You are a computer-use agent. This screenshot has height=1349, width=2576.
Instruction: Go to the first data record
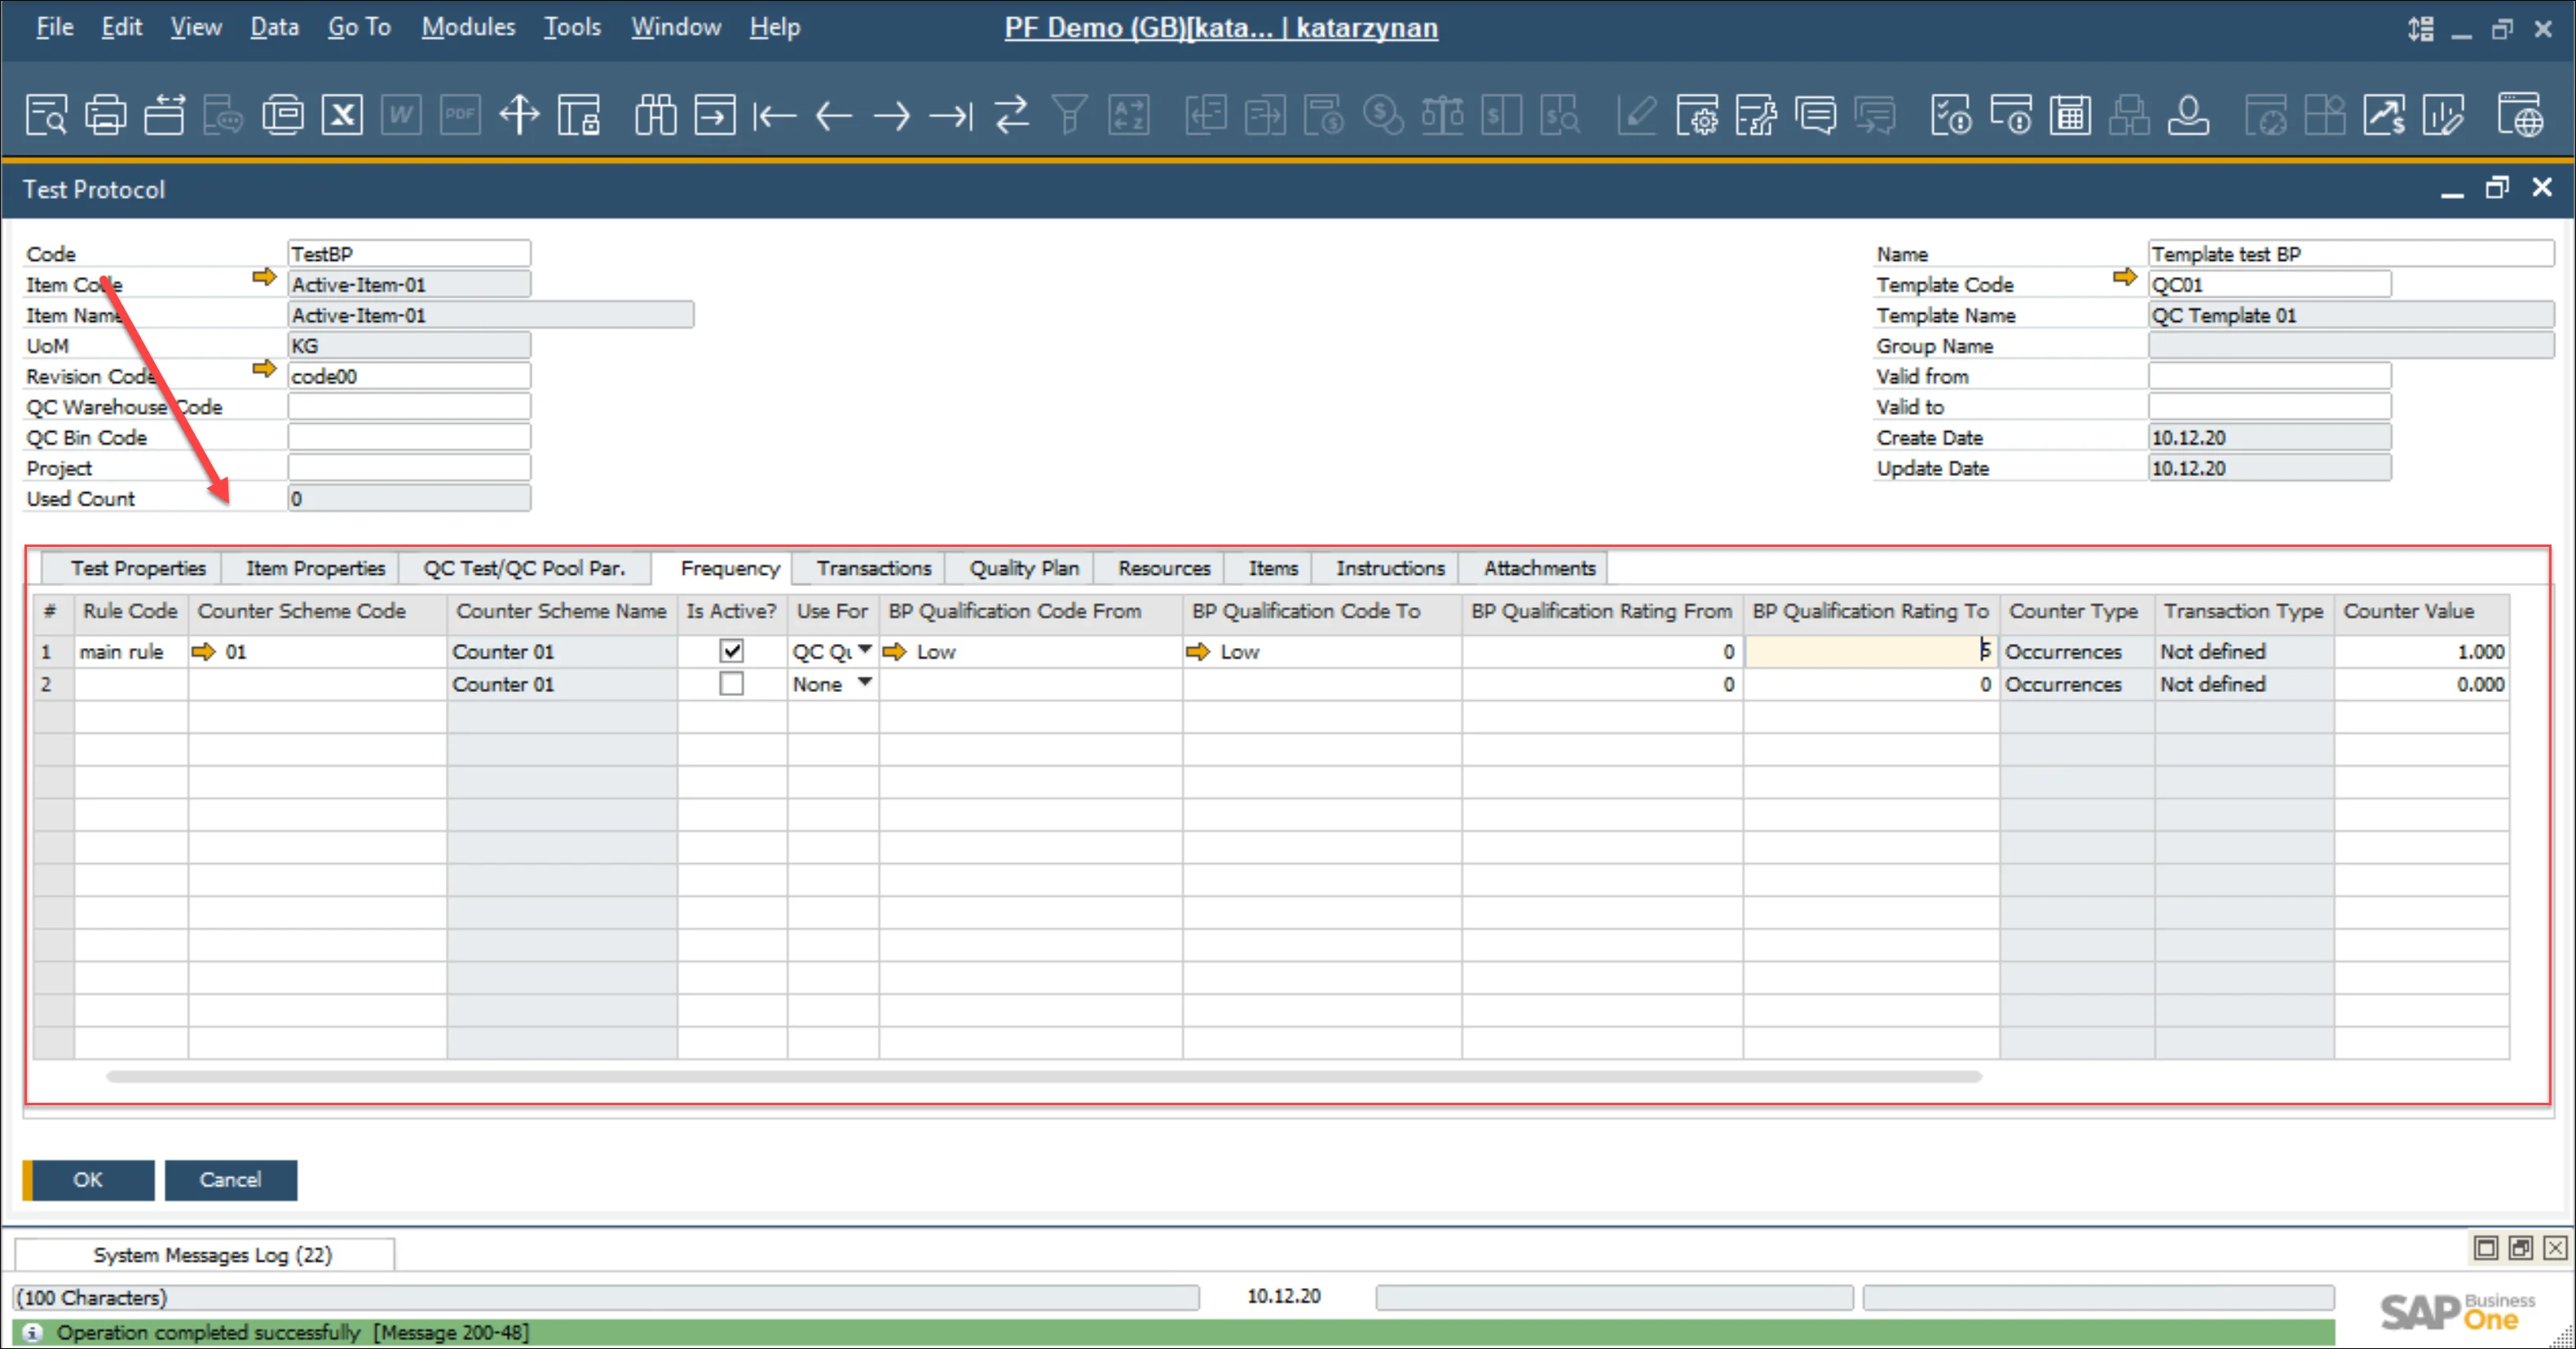point(774,116)
